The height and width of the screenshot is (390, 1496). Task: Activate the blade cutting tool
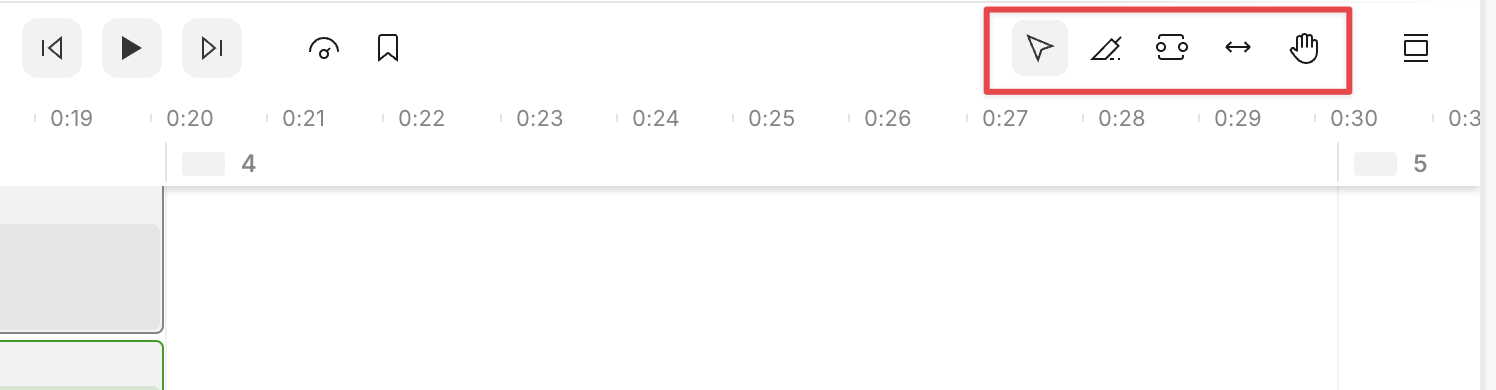1105,48
